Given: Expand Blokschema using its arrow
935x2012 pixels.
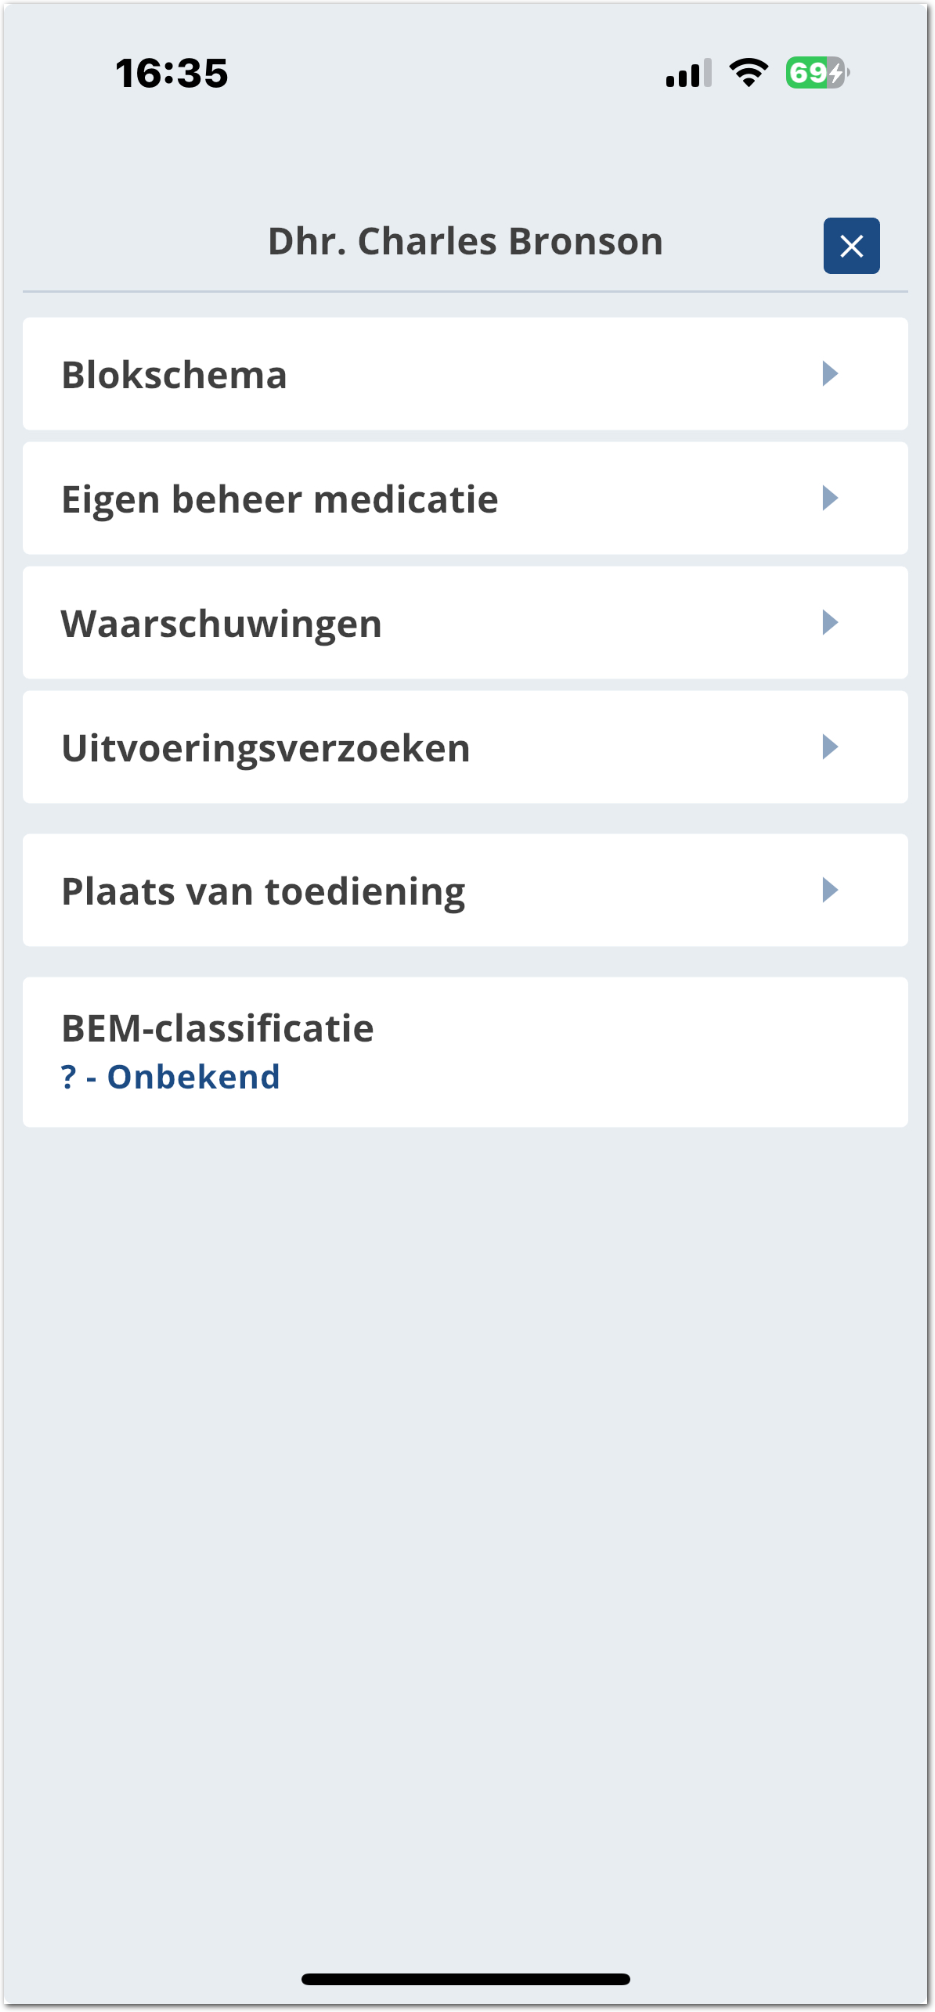Looking at the screenshot, I should [829, 374].
